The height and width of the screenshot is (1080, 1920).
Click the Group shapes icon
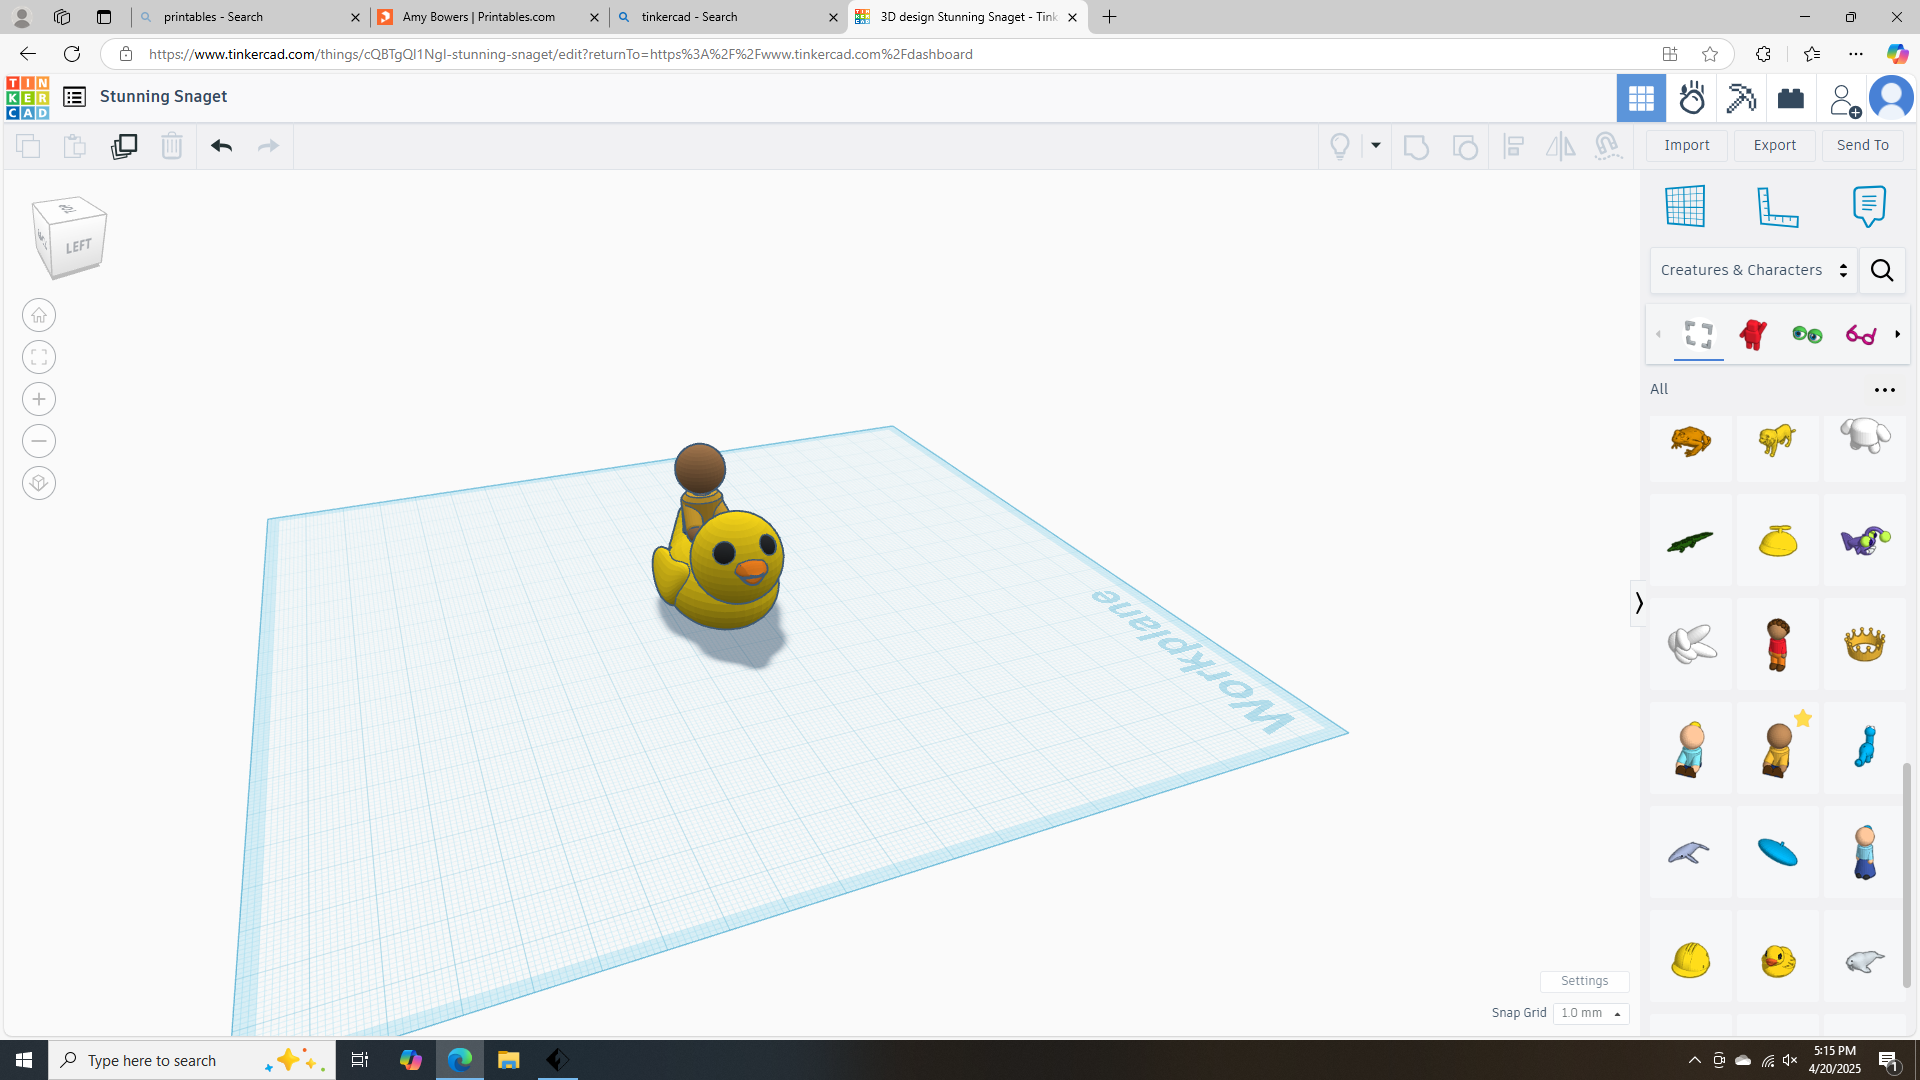[1416, 146]
